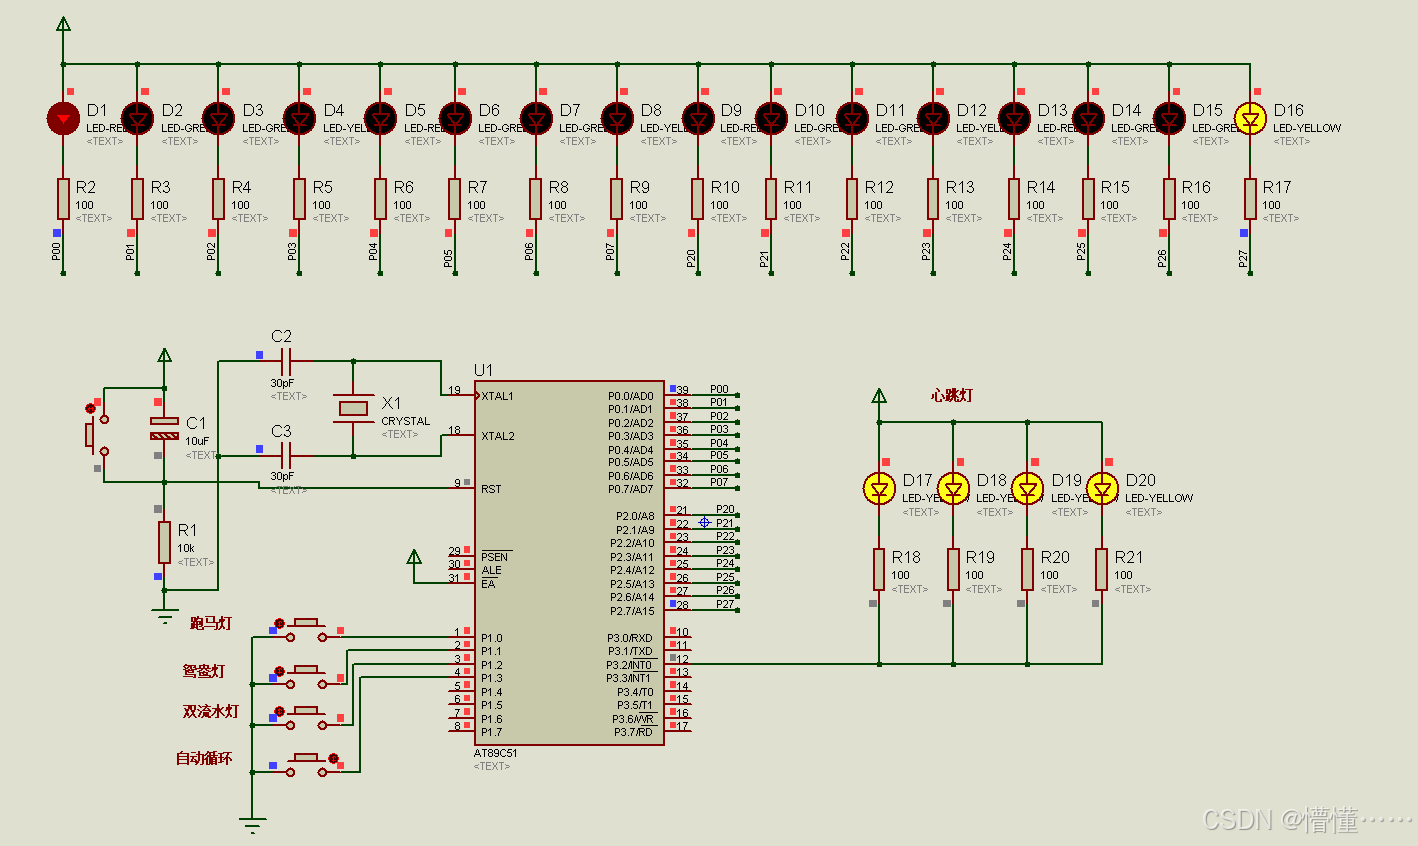Click LED D17 in the heartbeat group
The image size is (1418, 846).
[x=879, y=489]
